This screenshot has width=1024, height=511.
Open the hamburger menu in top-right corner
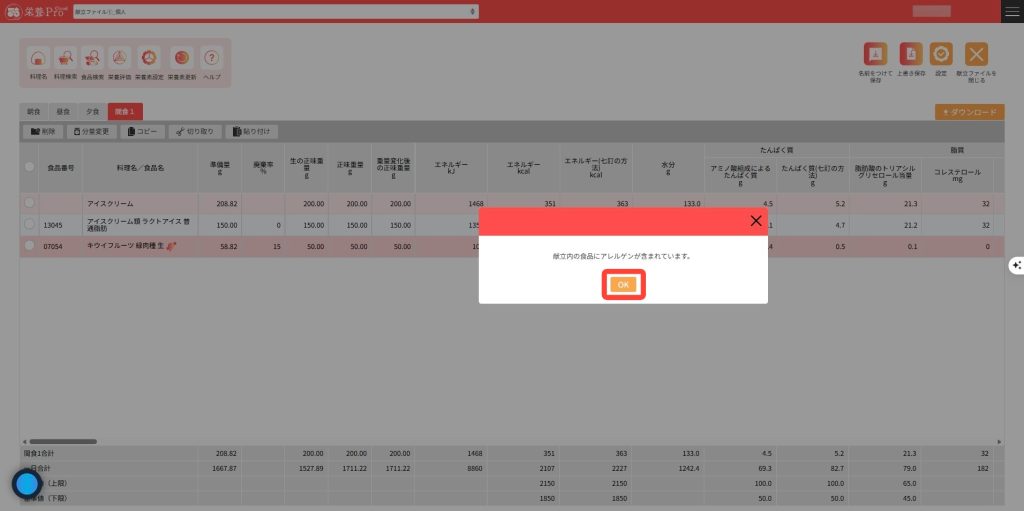(x=1011, y=11)
